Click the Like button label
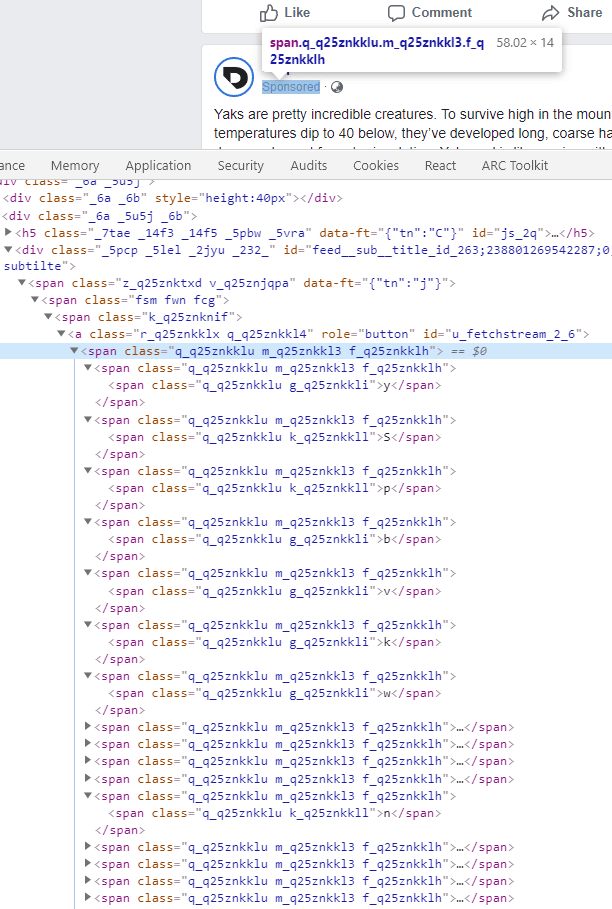The image size is (612, 909). click(x=297, y=12)
